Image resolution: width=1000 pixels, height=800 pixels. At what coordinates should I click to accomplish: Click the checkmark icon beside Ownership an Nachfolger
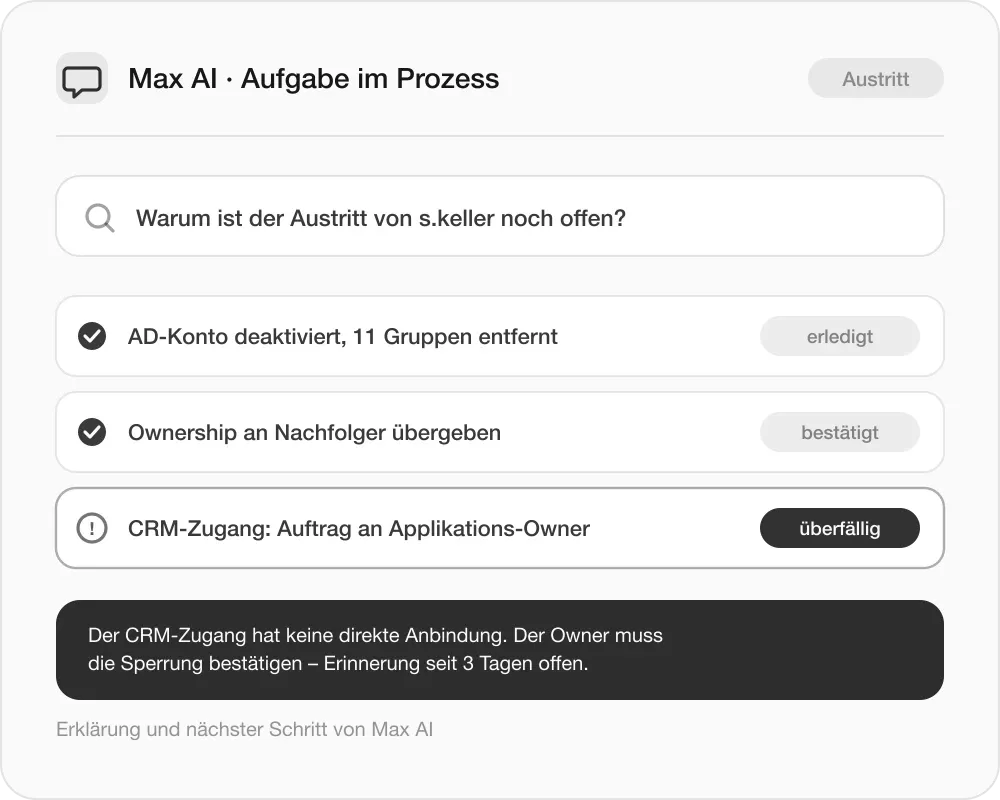tap(92, 433)
